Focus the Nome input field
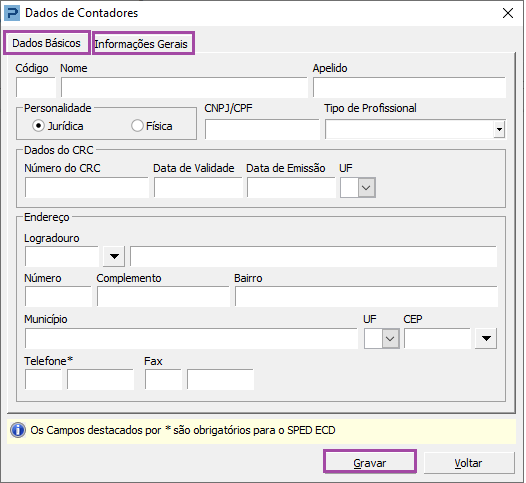The width and height of the screenshot is (526, 483). [184, 88]
